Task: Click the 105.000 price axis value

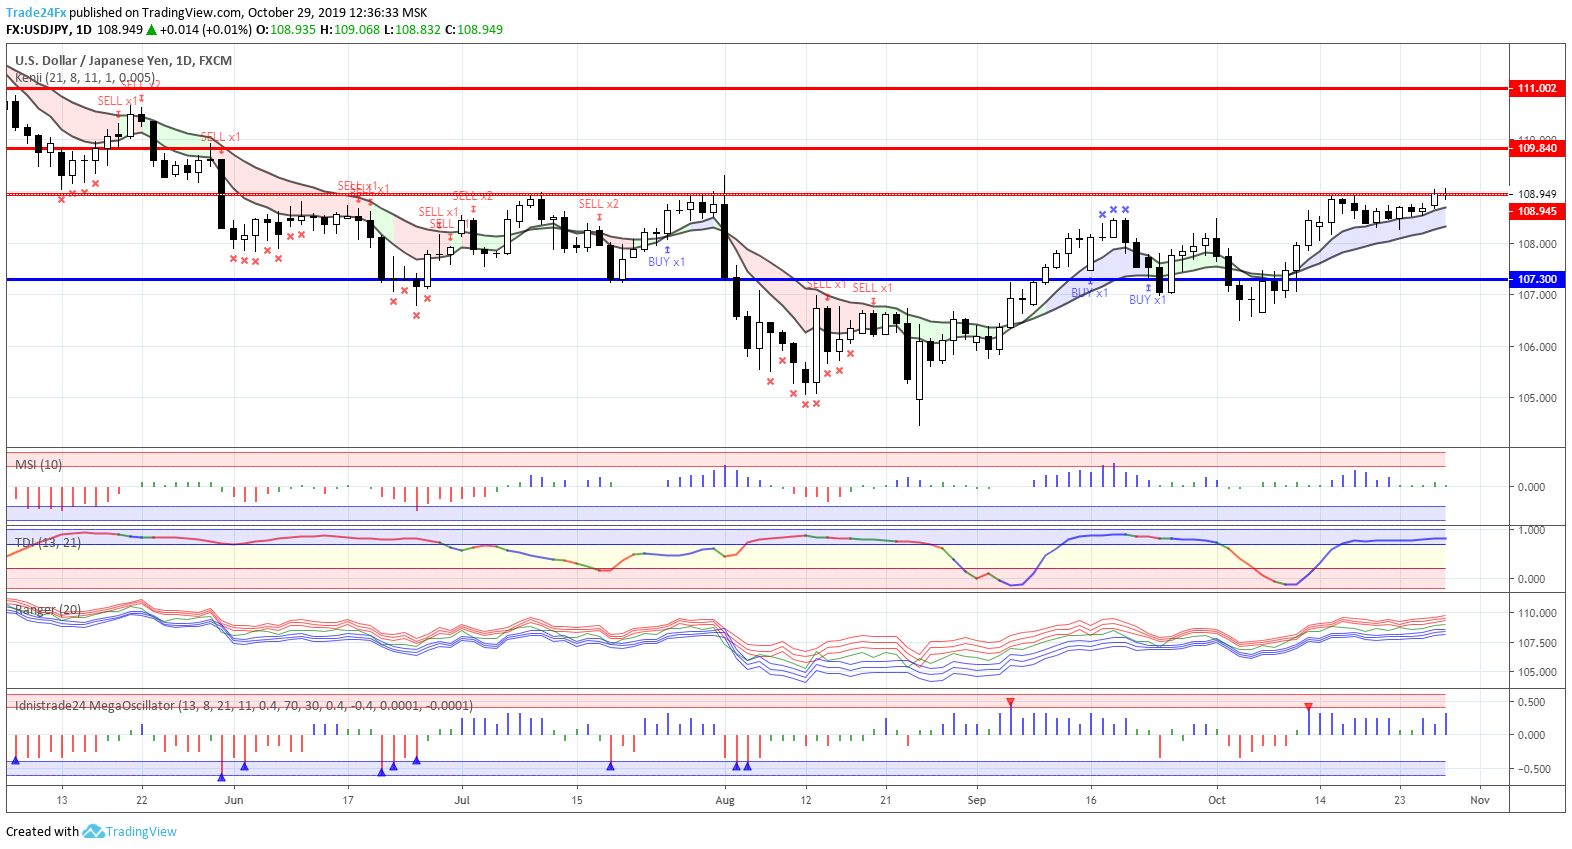Action: point(1537,398)
